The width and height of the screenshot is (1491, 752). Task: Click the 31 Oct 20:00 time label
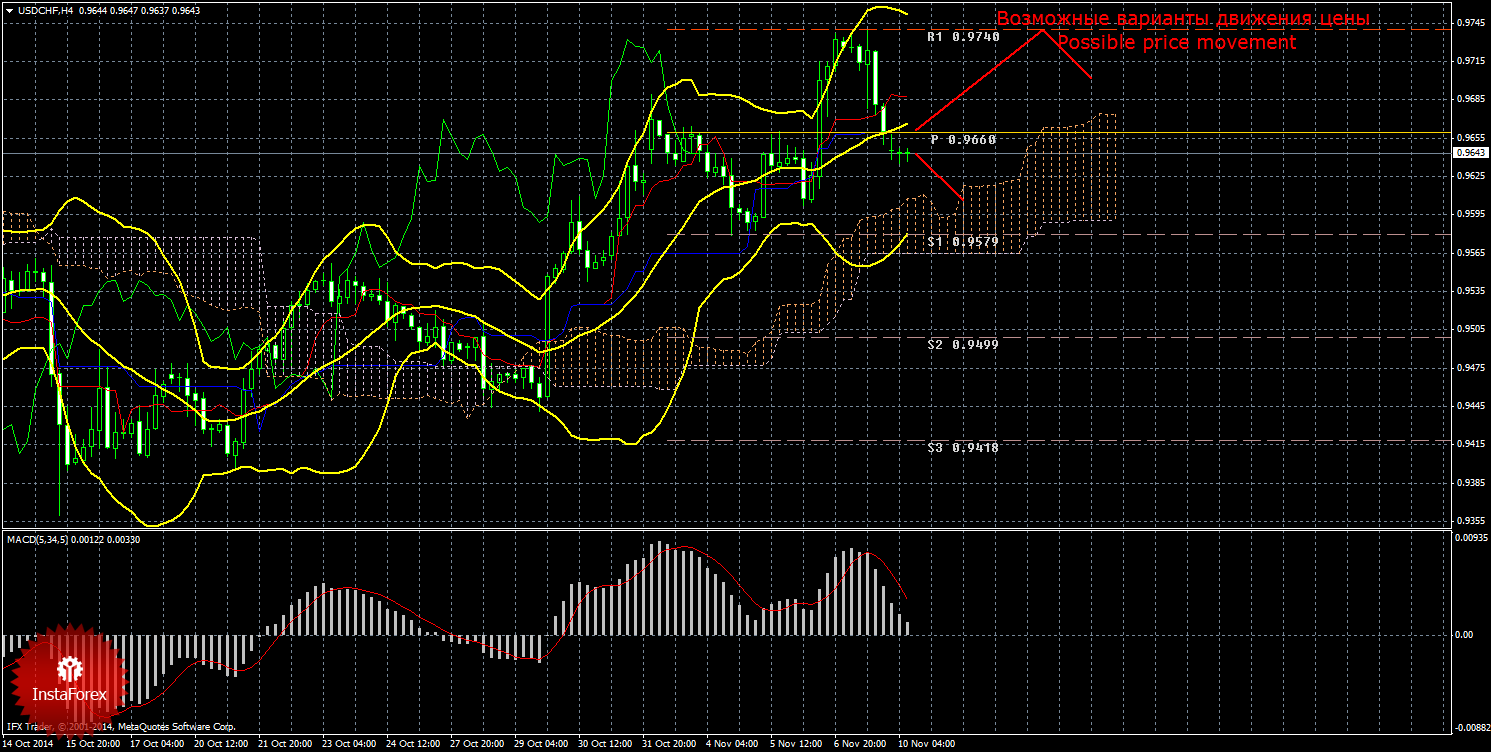click(x=669, y=744)
